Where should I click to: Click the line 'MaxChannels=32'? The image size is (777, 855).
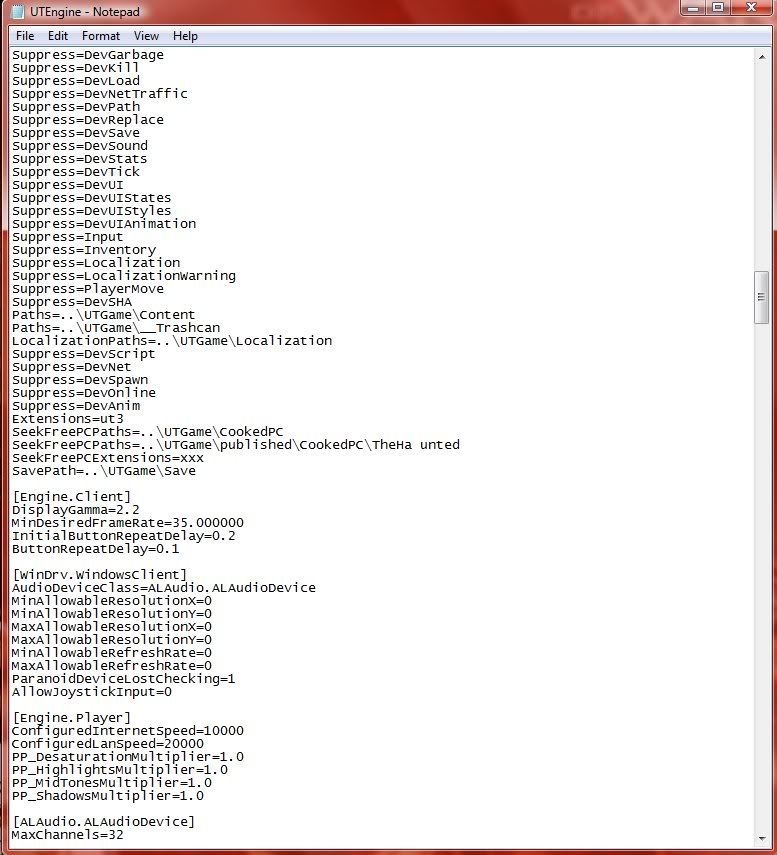68,835
